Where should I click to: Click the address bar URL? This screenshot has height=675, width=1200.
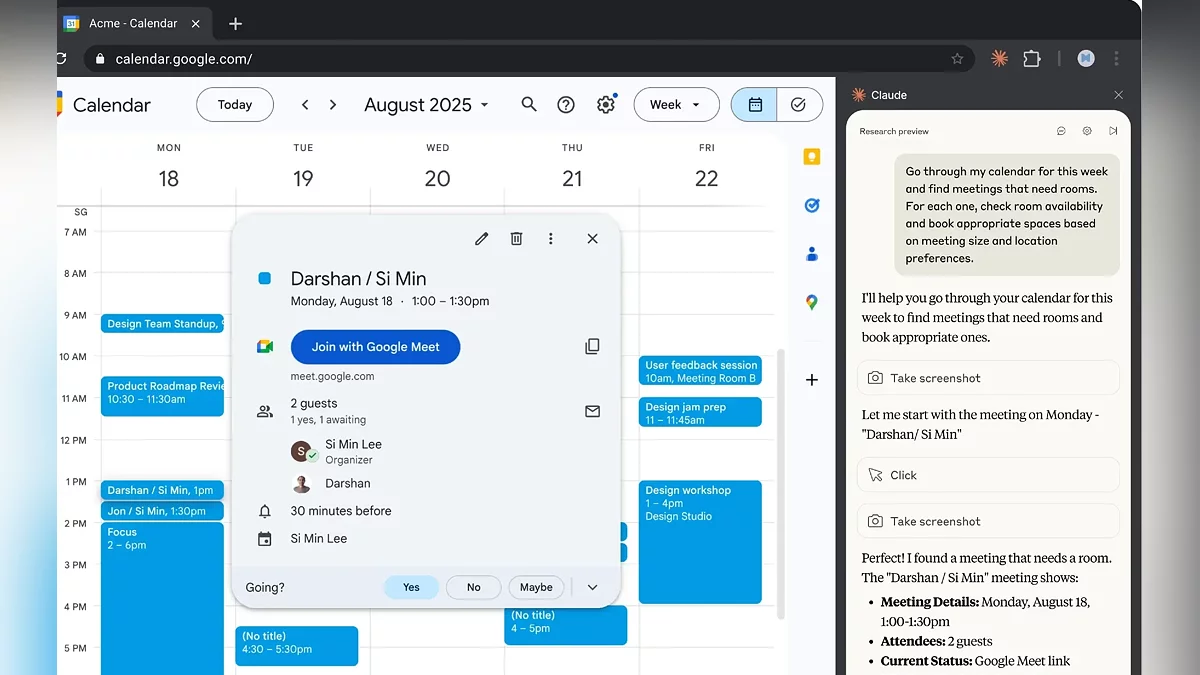(x=183, y=59)
